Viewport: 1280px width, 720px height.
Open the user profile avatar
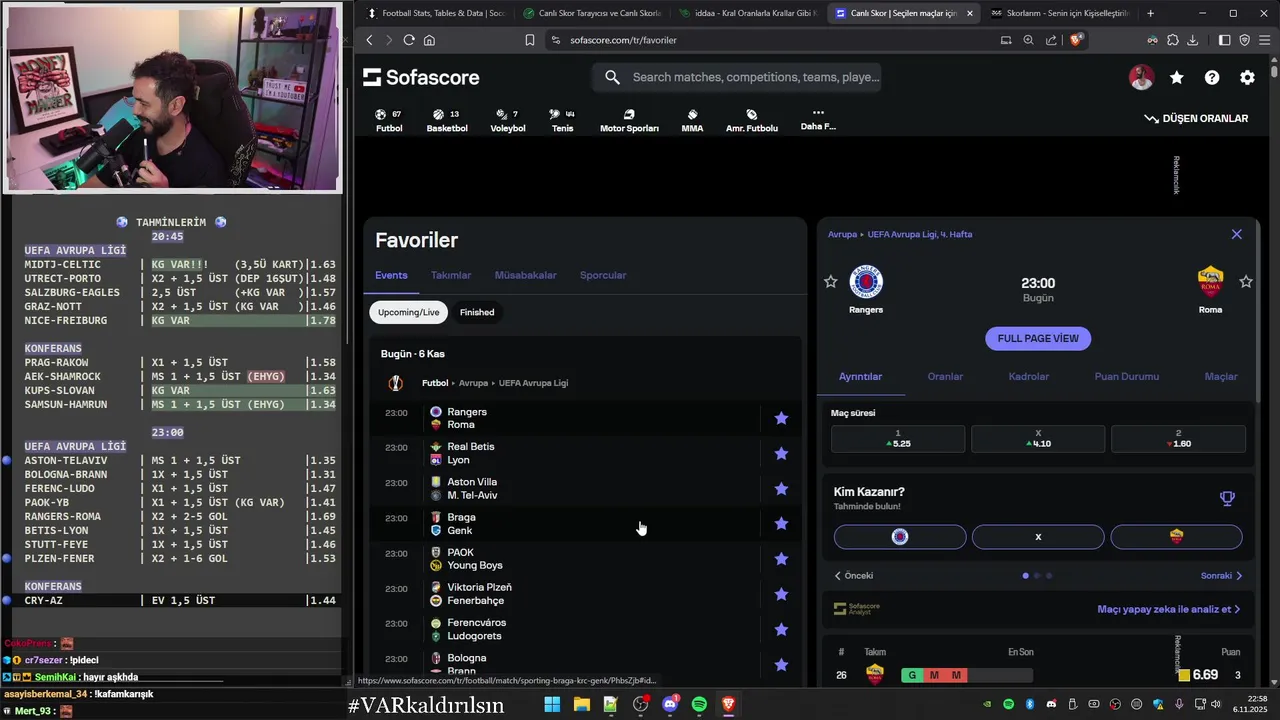(x=1141, y=77)
